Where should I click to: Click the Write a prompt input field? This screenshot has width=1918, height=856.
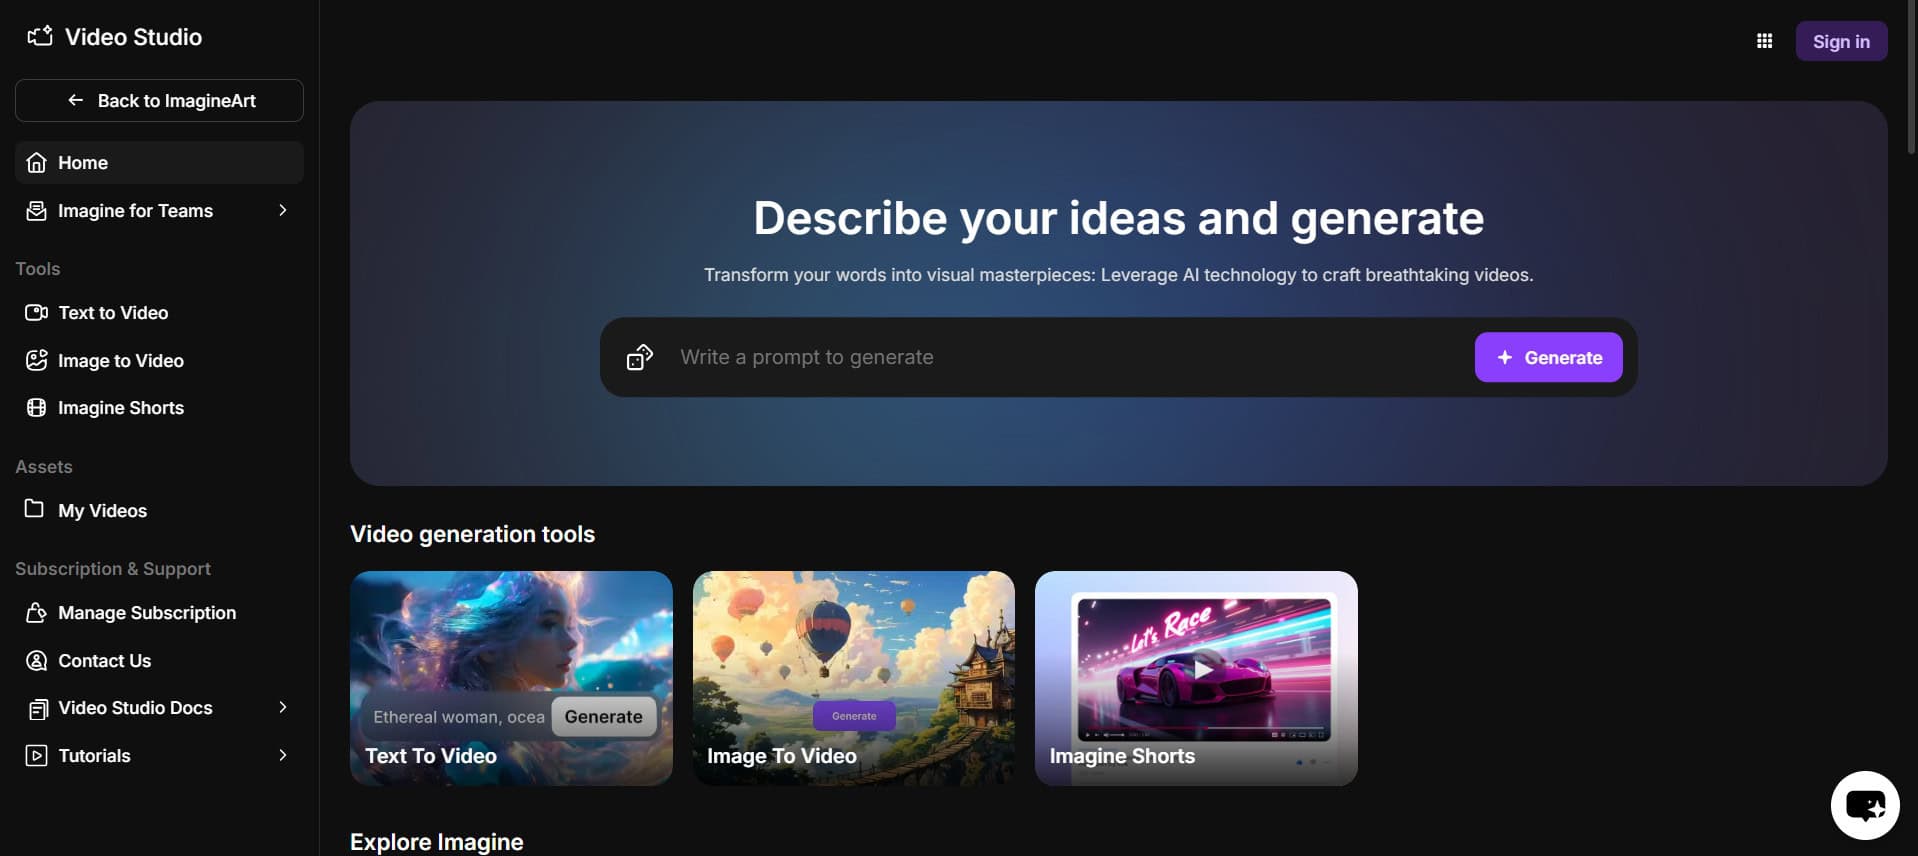click(1068, 357)
